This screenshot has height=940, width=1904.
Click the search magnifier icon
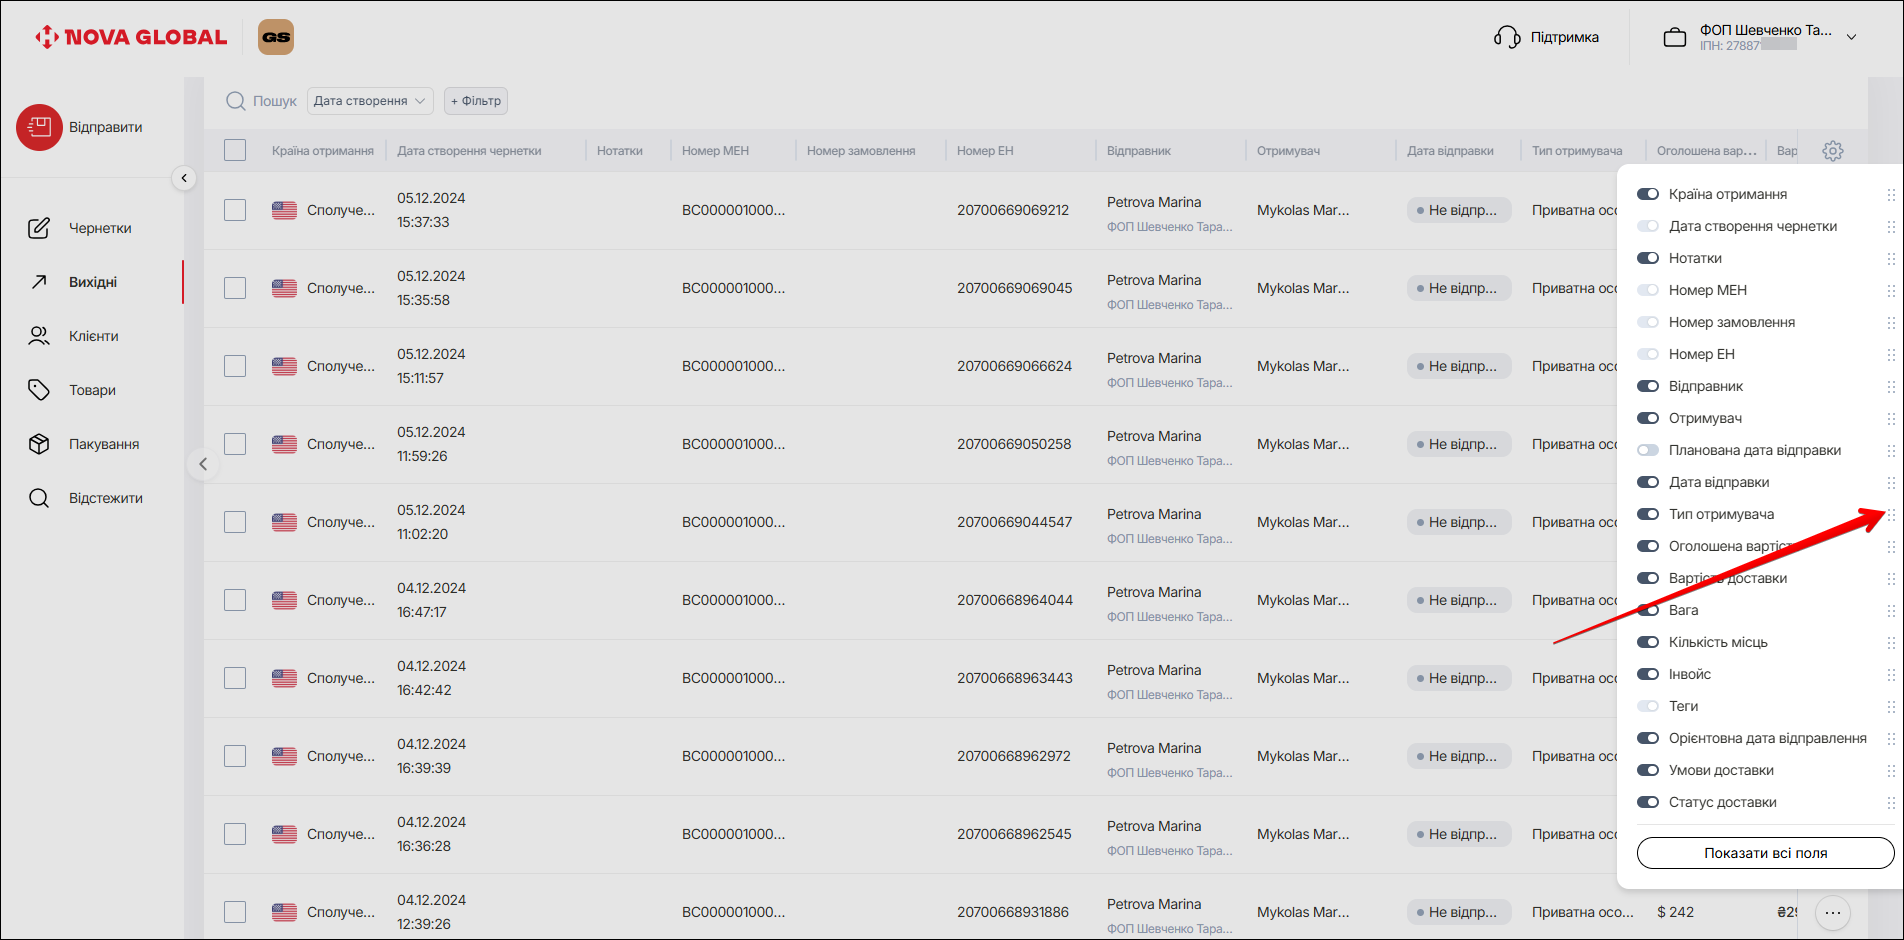coord(236,101)
